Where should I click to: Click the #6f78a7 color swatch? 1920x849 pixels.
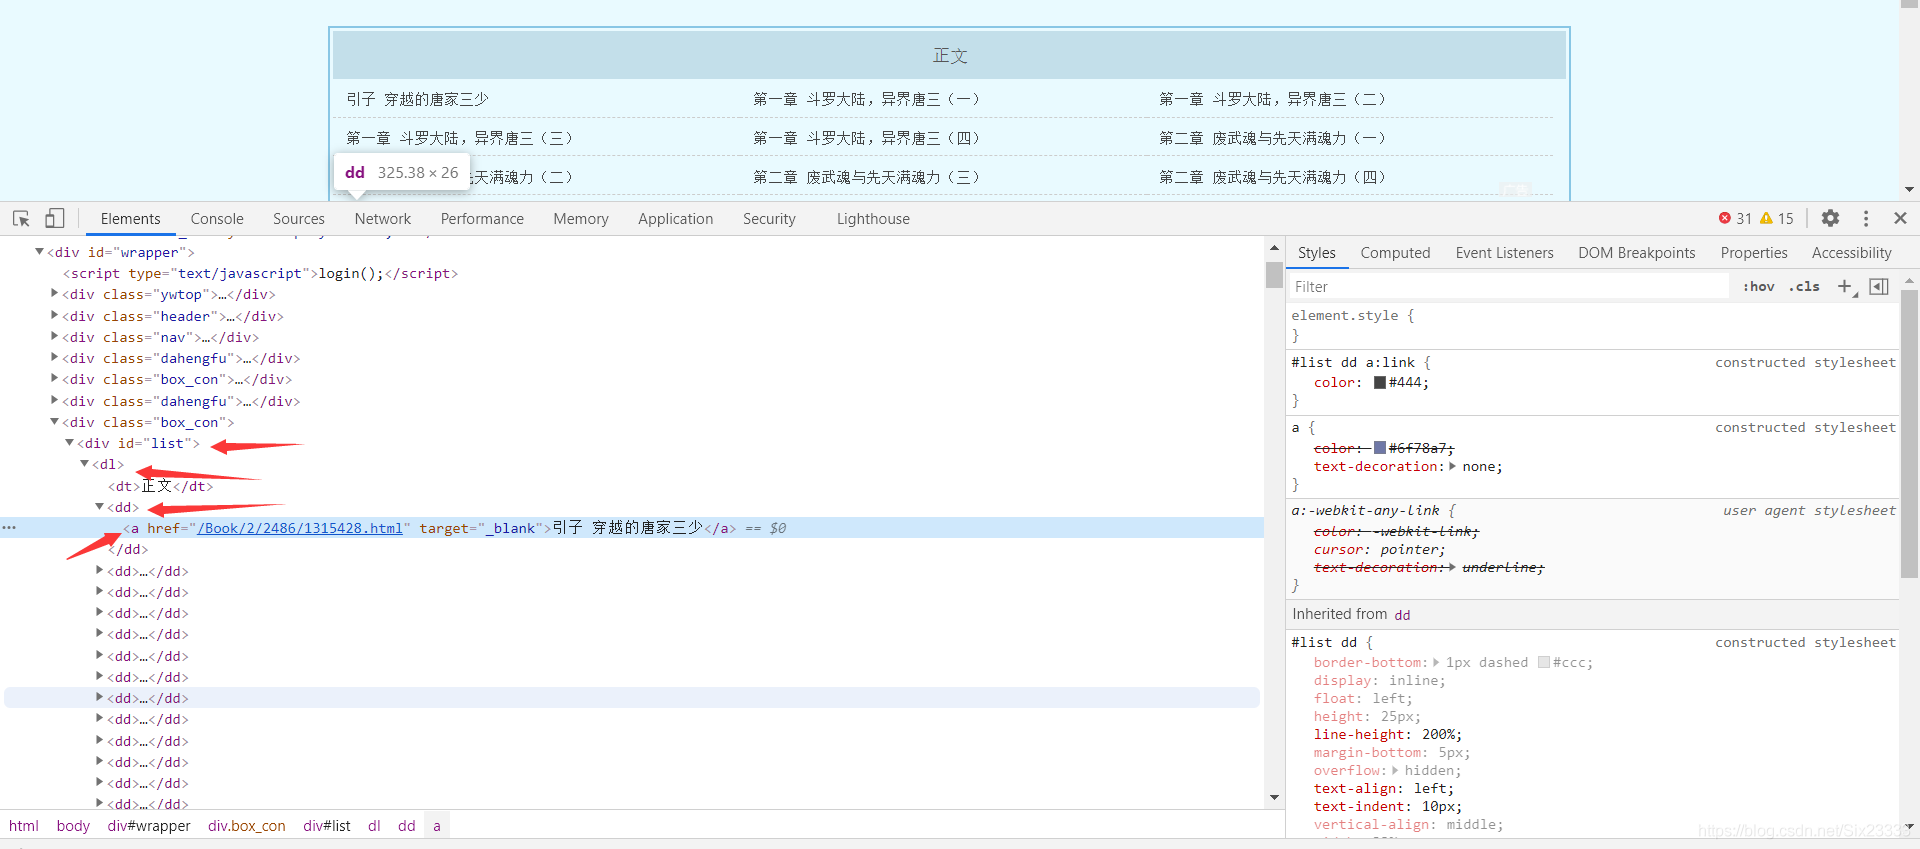[1380, 448]
